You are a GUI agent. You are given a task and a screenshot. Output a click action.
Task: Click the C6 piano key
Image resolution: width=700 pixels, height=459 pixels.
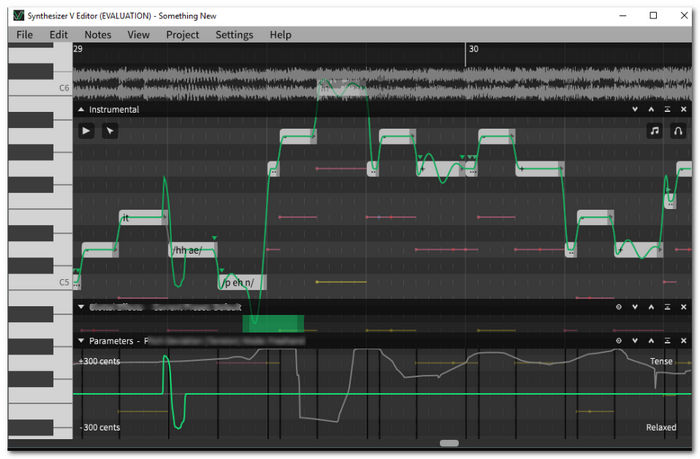coord(40,88)
